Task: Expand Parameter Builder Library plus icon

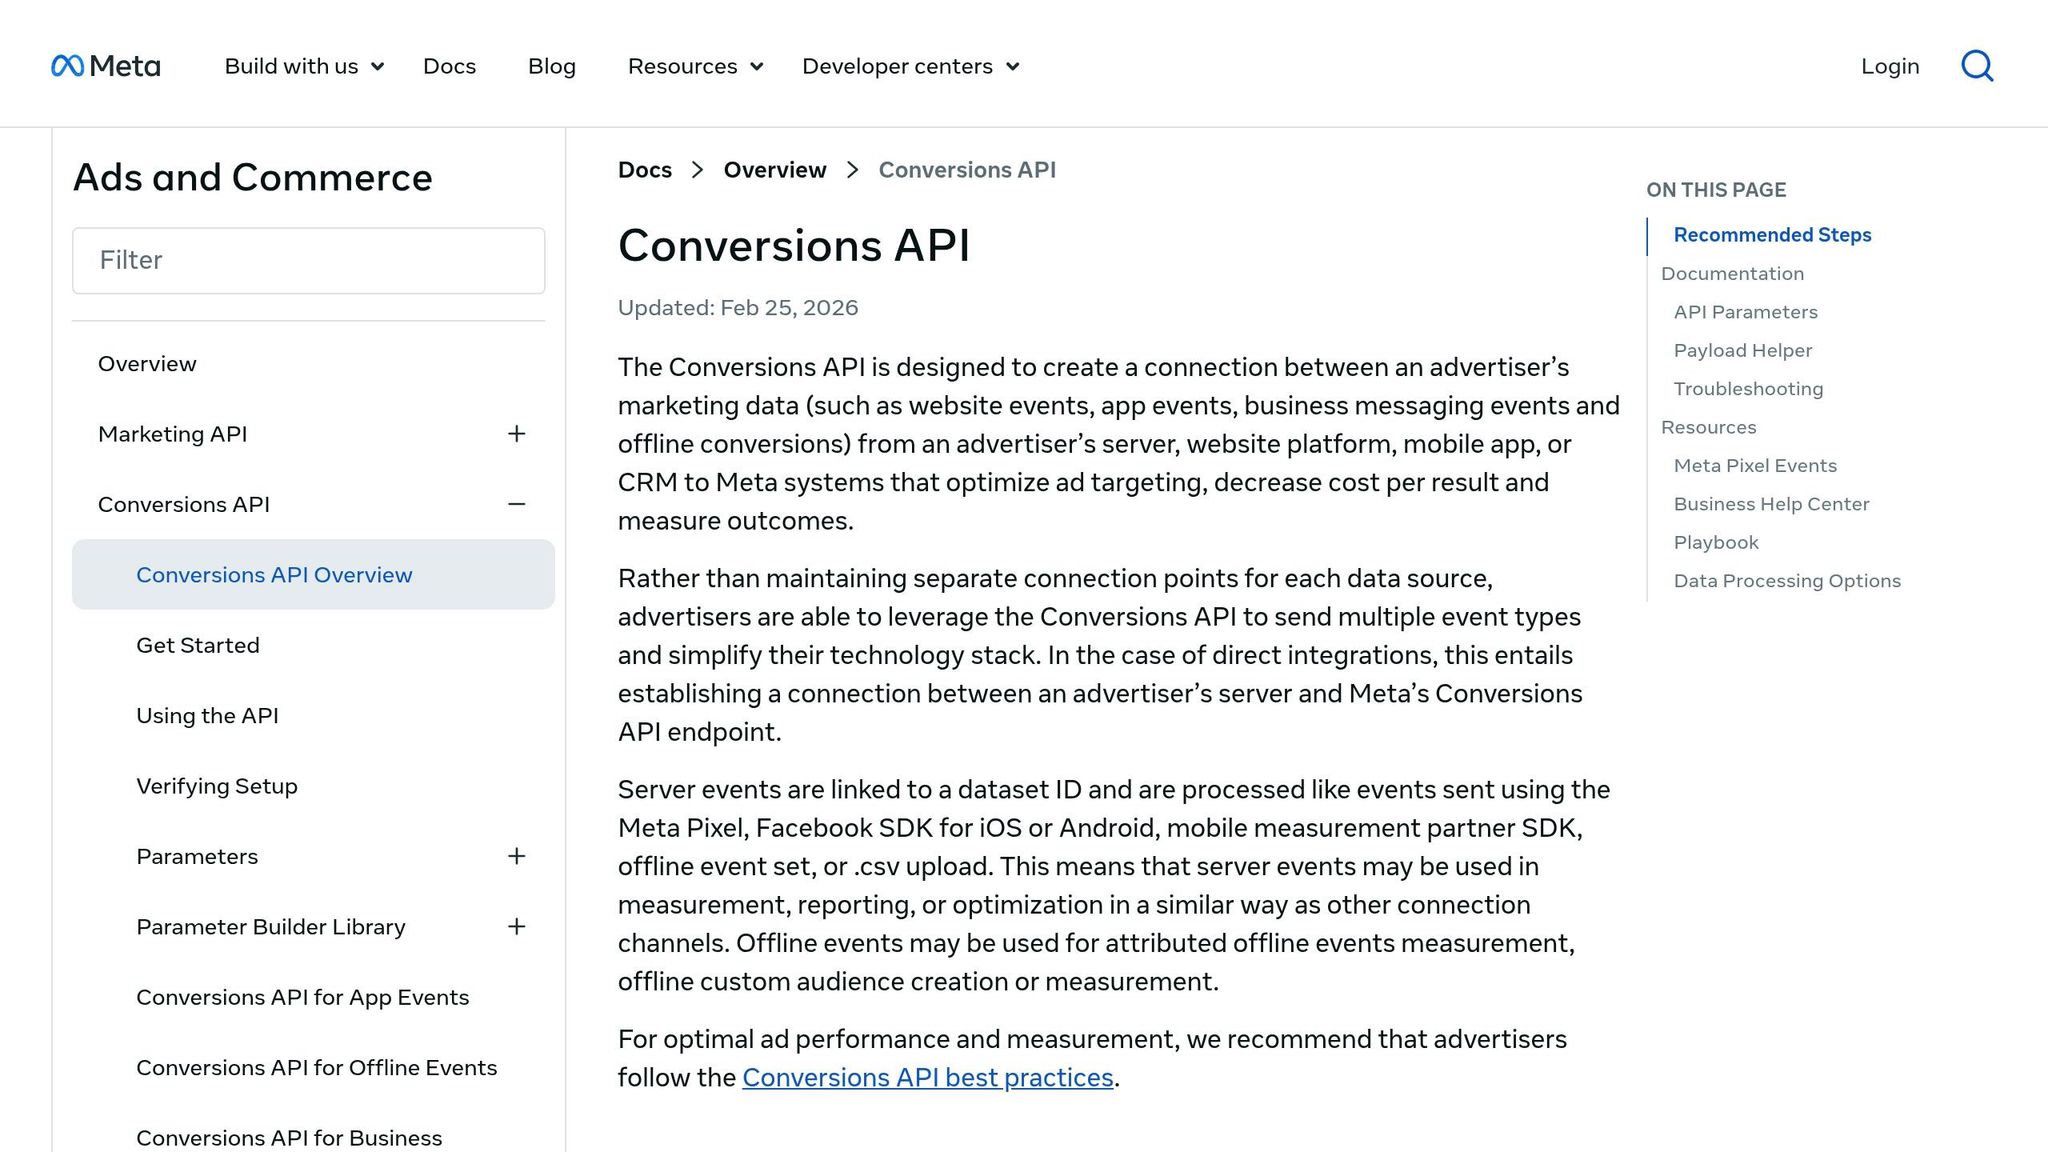Action: [x=516, y=927]
